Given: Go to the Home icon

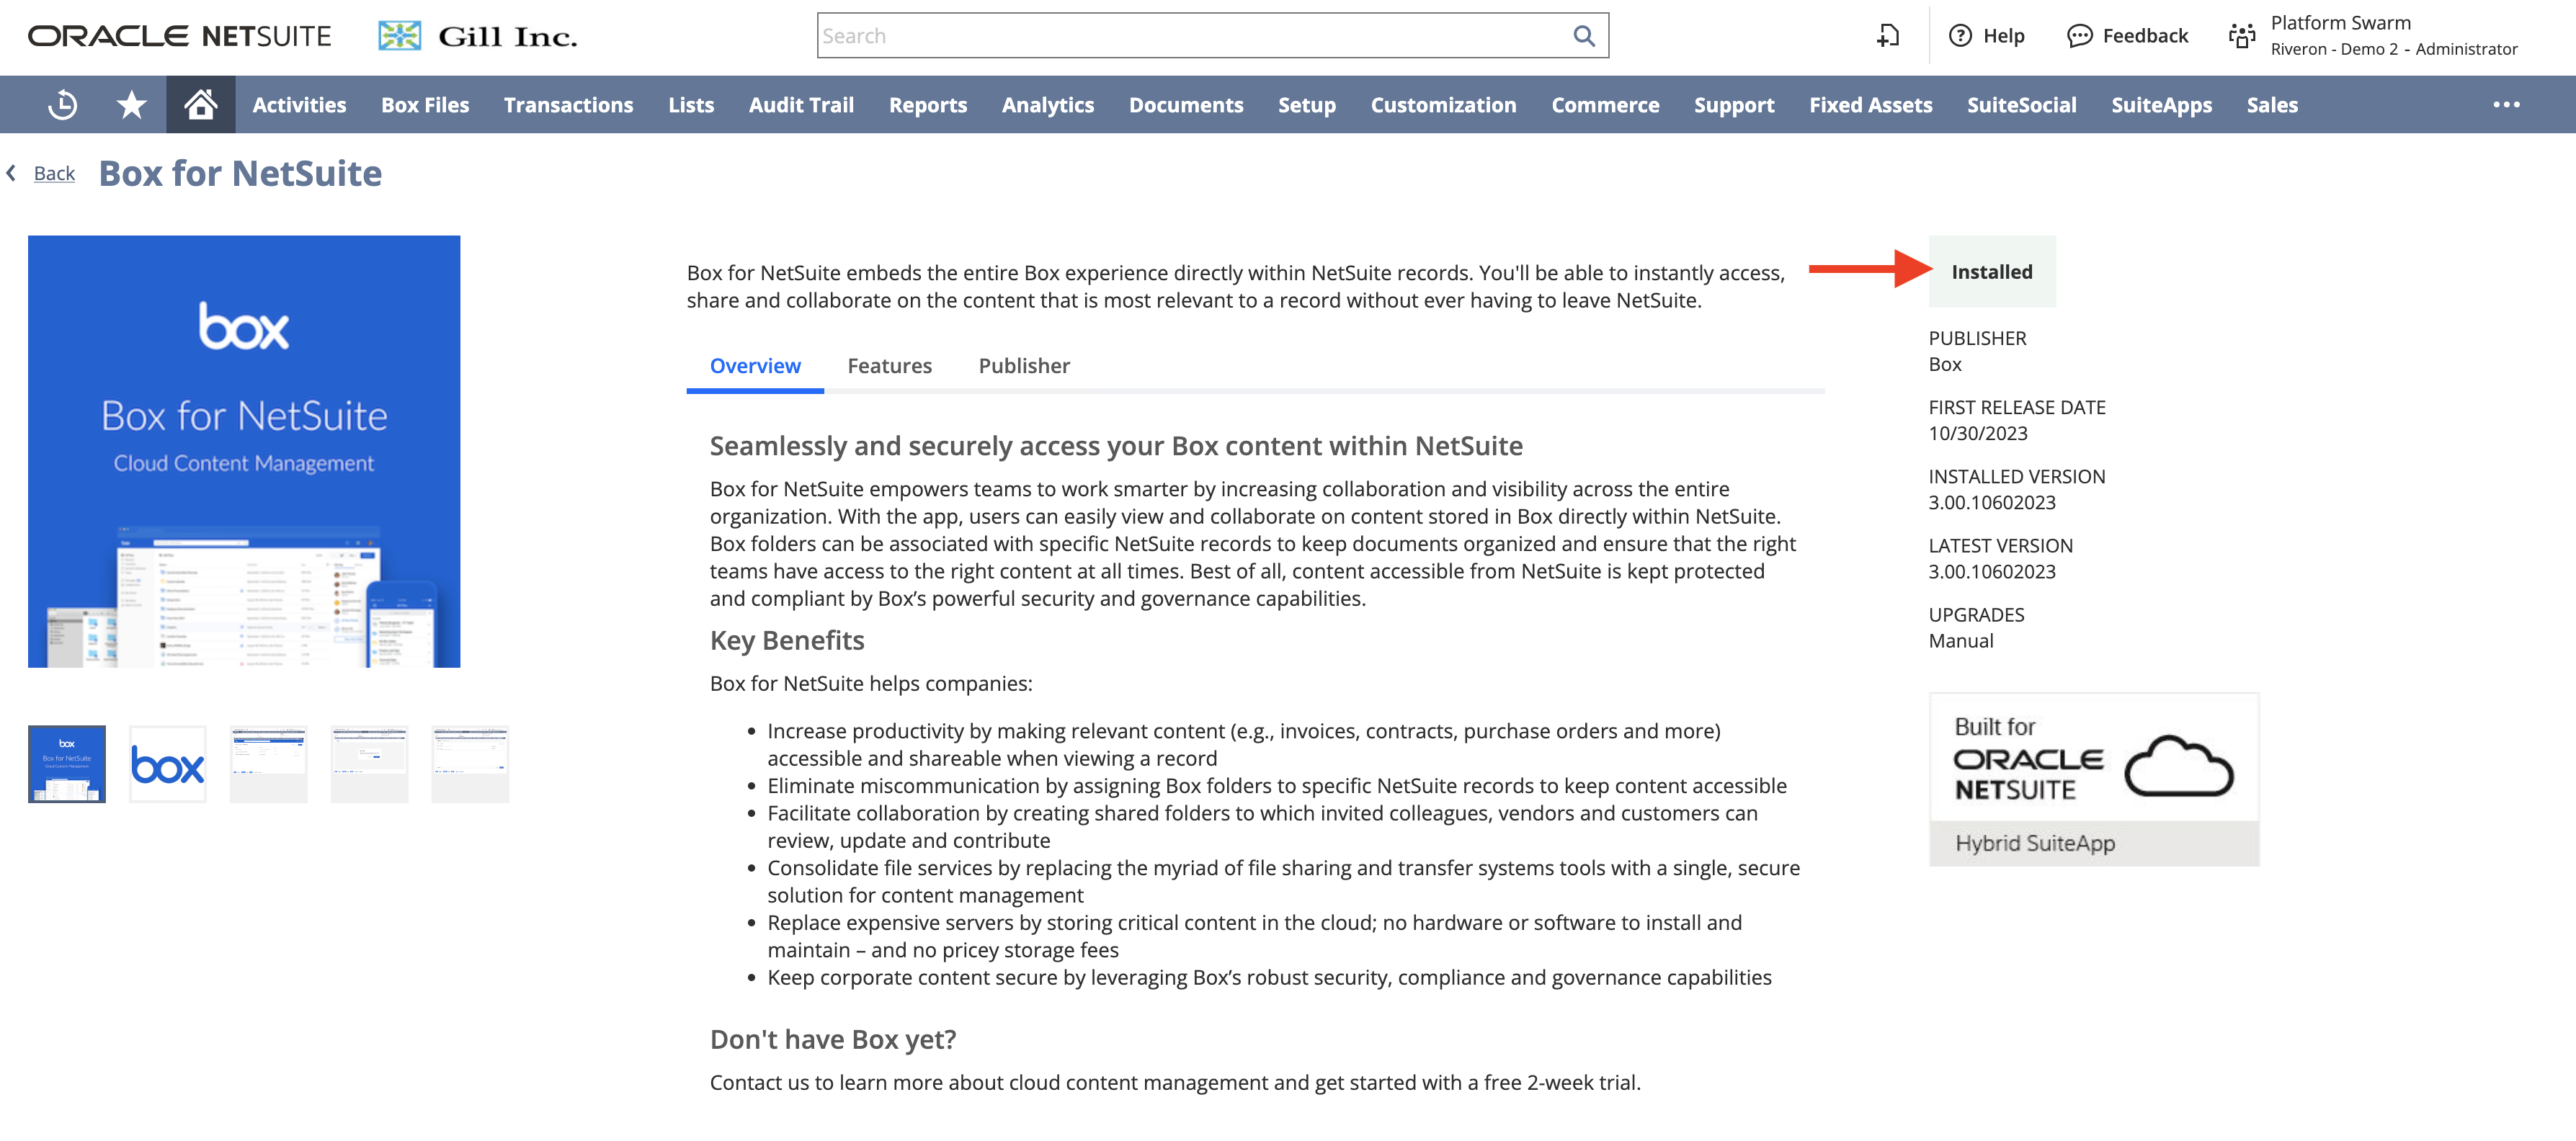Looking at the screenshot, I should [200, 105].
